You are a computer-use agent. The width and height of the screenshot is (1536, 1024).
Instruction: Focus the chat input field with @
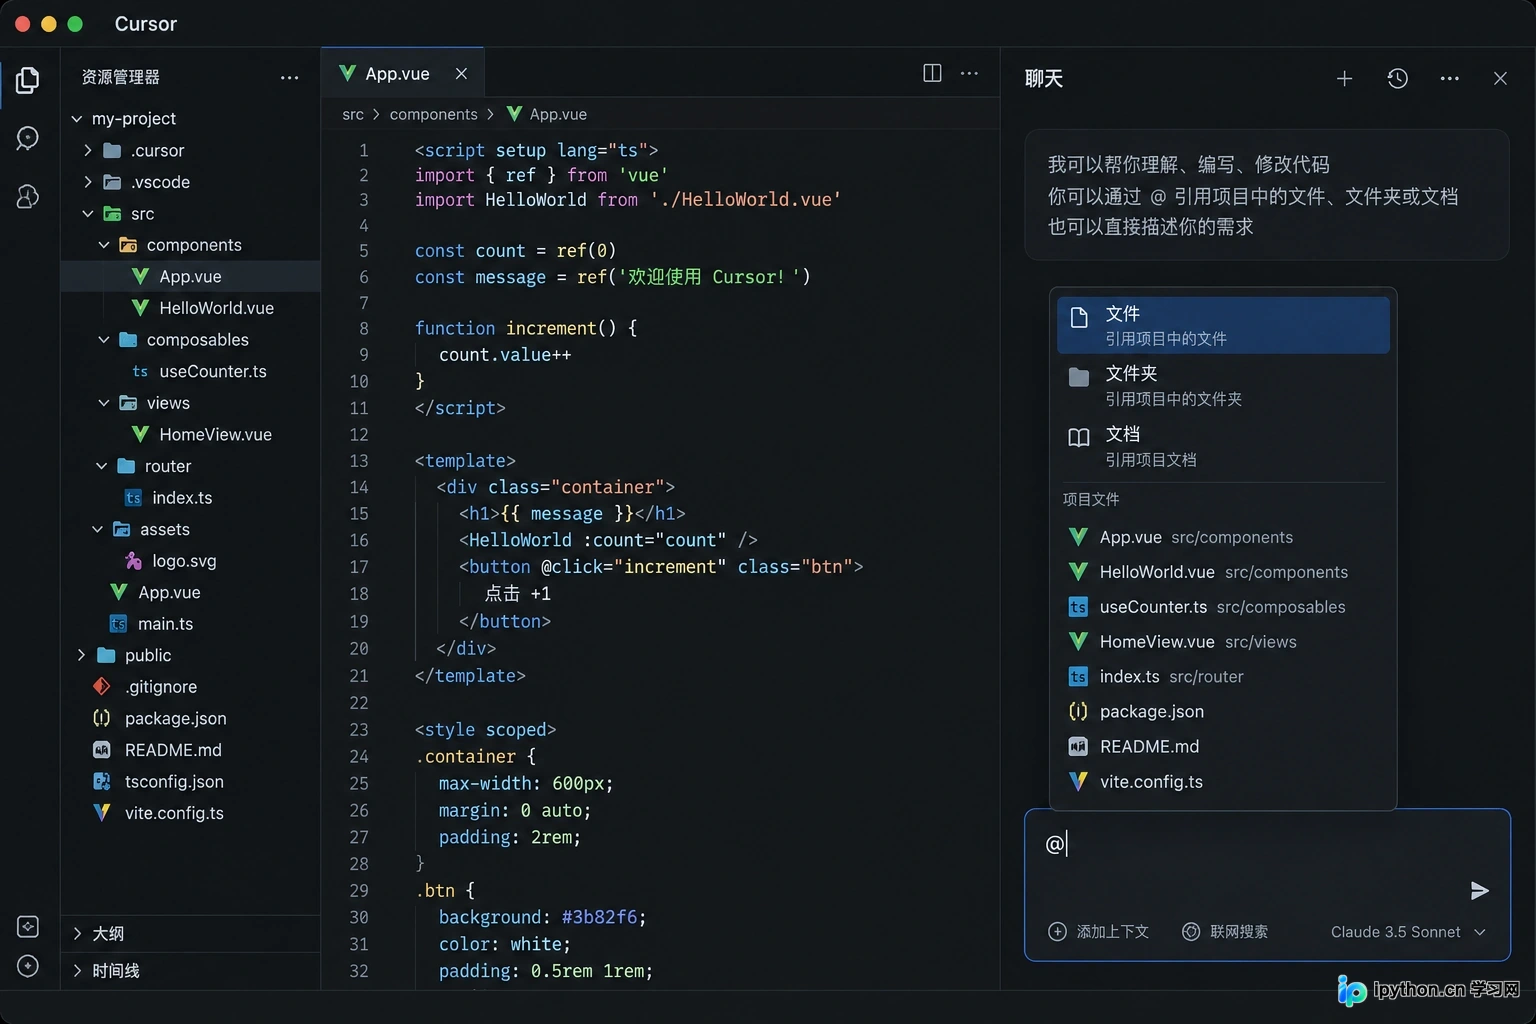1267,885
